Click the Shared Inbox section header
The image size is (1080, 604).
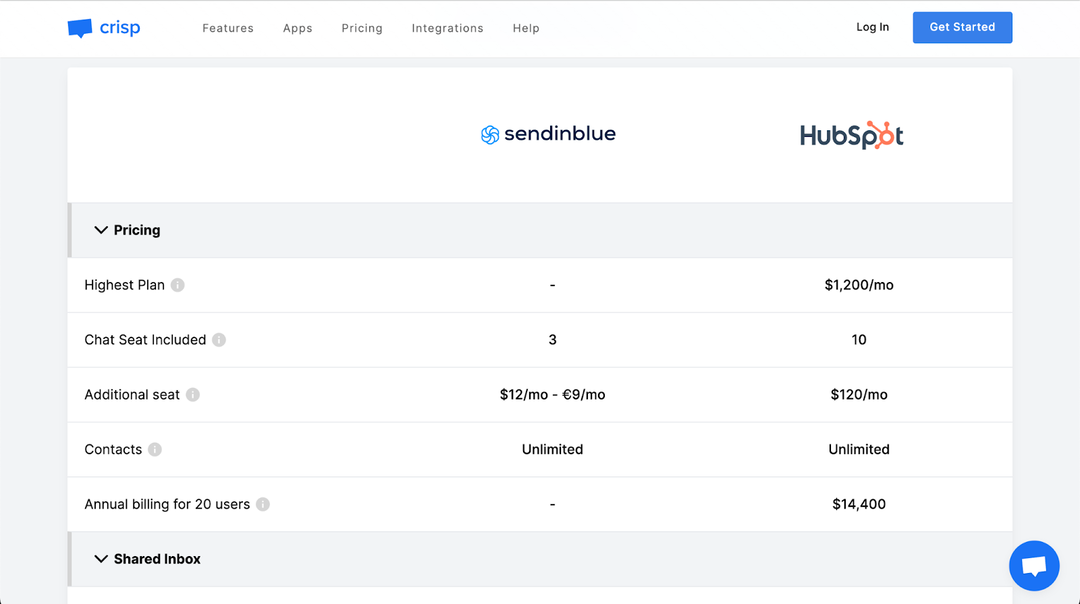click(540, 559)
